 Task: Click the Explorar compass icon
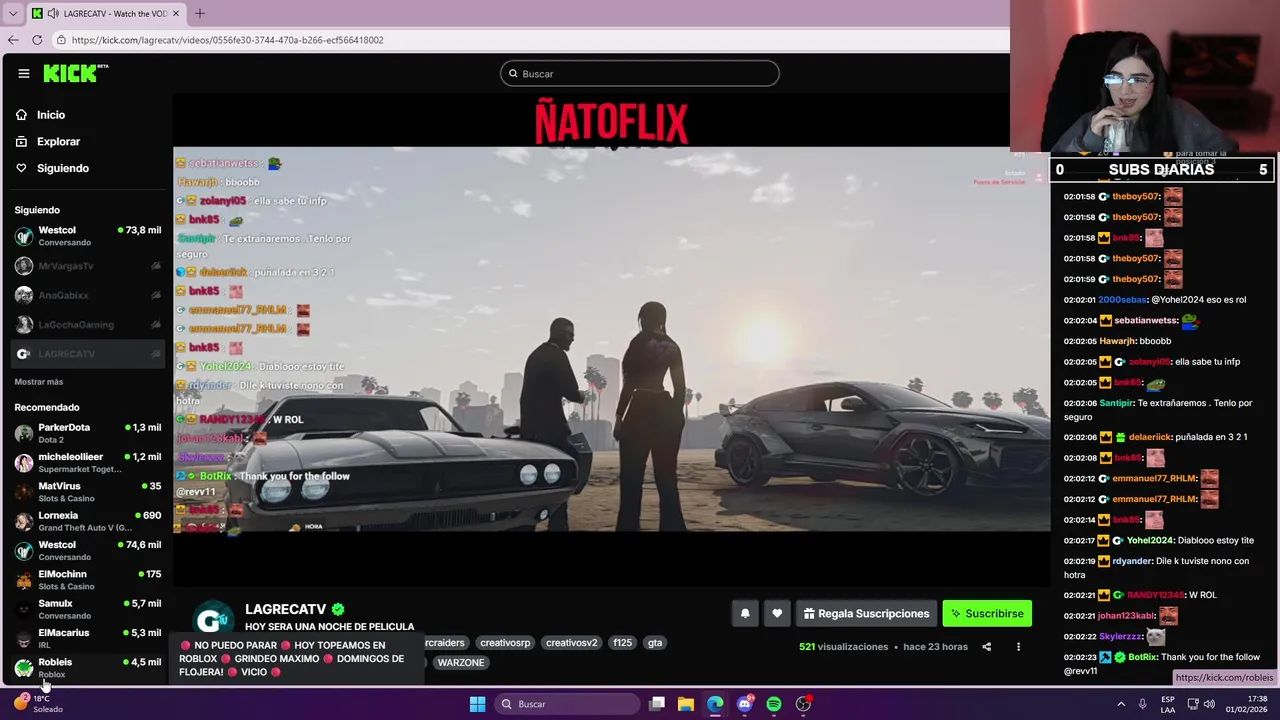(x=21, y=142)
